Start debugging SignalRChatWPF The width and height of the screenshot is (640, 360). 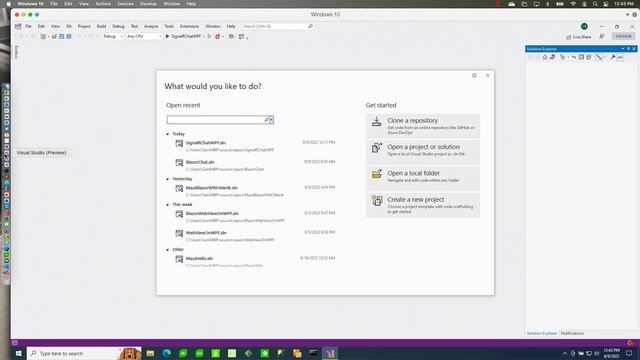[184, 36]
